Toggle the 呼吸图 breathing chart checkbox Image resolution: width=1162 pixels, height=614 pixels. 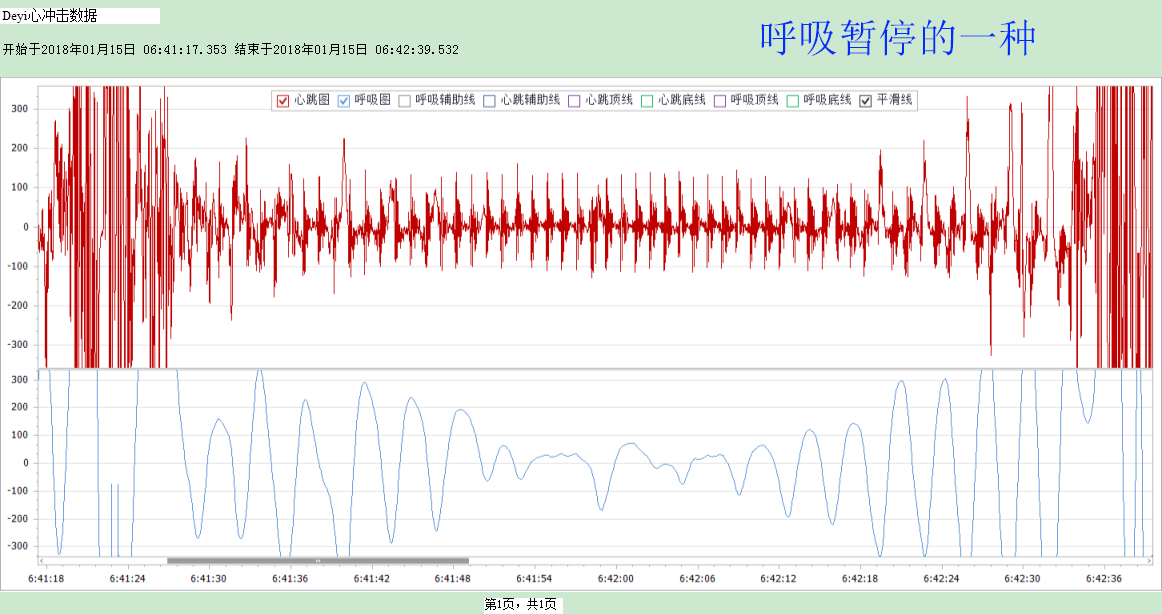(343, 100)
